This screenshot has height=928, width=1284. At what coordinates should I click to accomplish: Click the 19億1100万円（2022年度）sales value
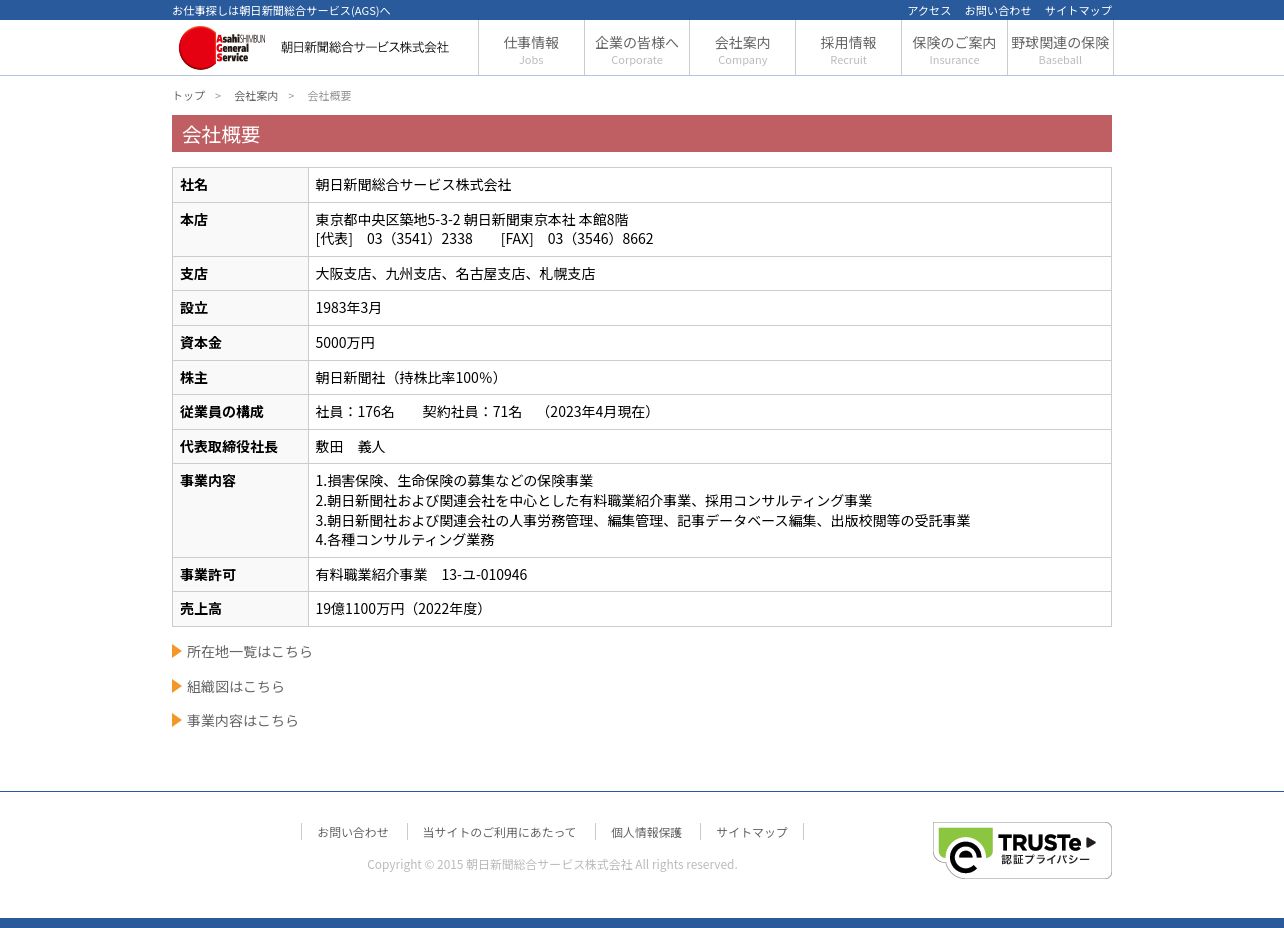[x=403, y=609]
